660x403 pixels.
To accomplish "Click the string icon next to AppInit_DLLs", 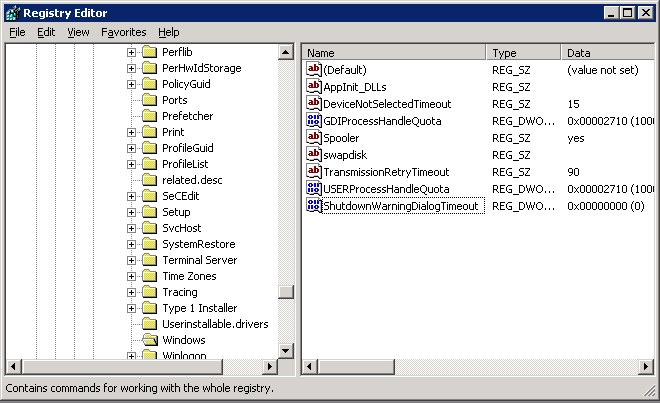I will click(x=314, y=87).
